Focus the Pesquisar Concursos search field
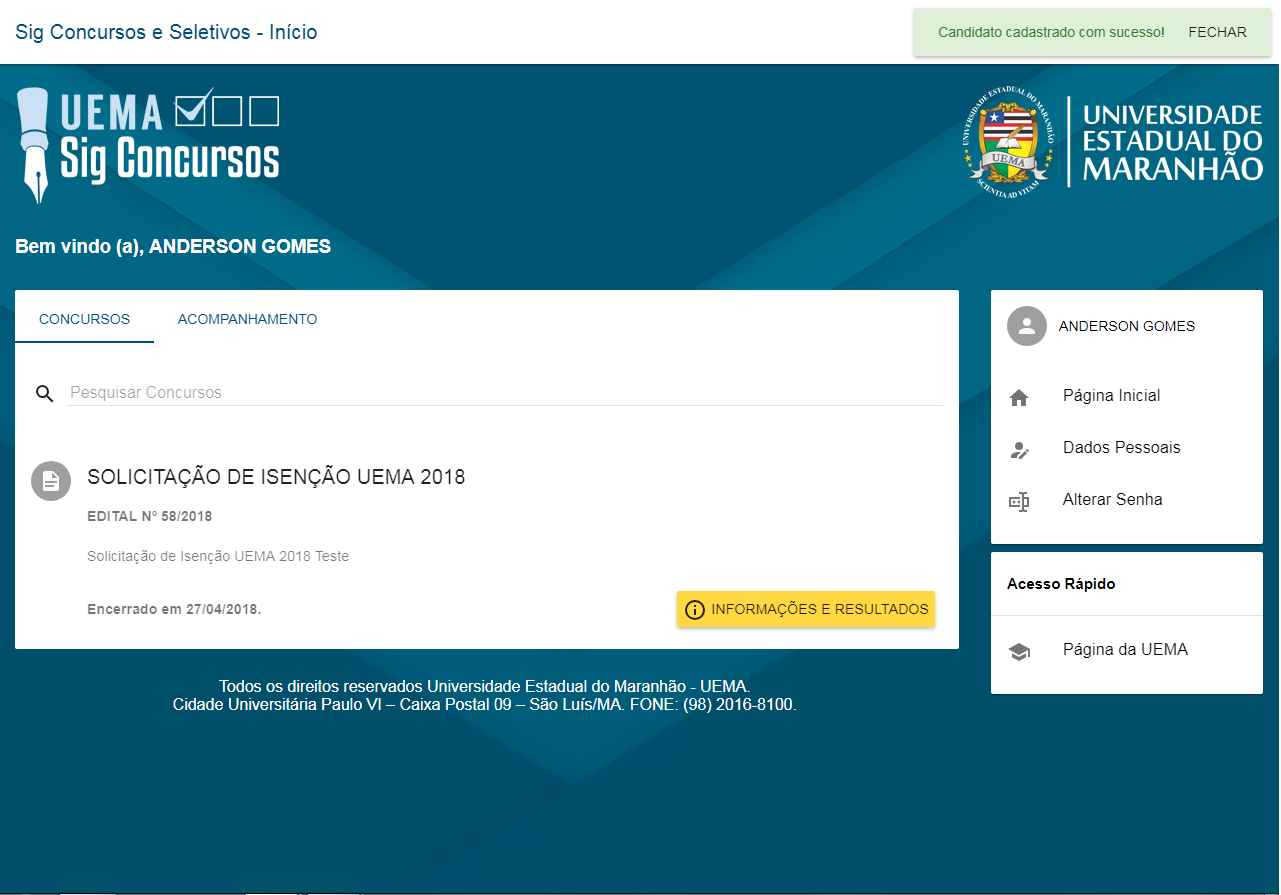 pos(505,393)
